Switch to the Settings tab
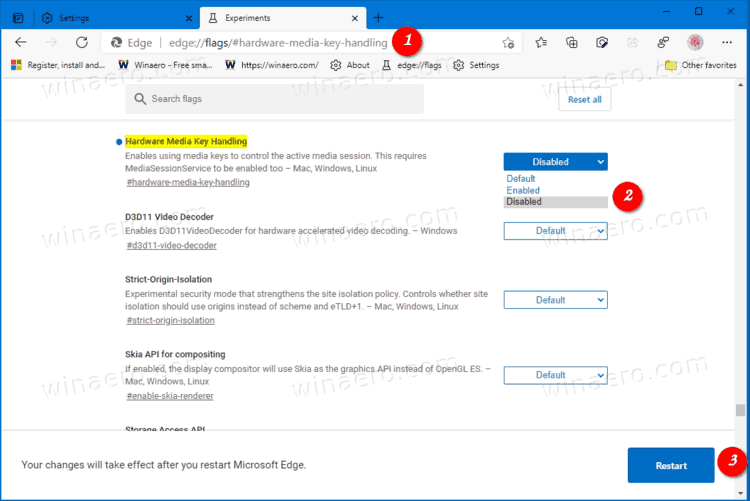This screenshot has width=750, height=501. point(116,18)
